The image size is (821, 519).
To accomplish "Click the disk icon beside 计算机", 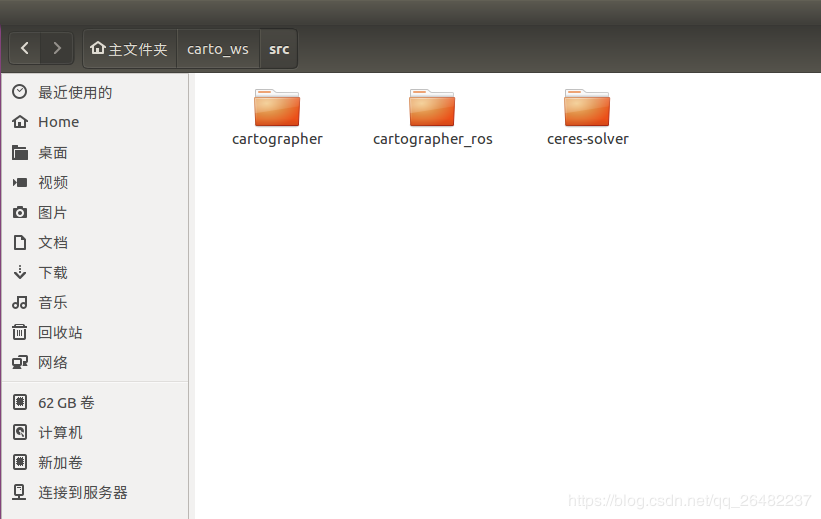I will point(20,432).
